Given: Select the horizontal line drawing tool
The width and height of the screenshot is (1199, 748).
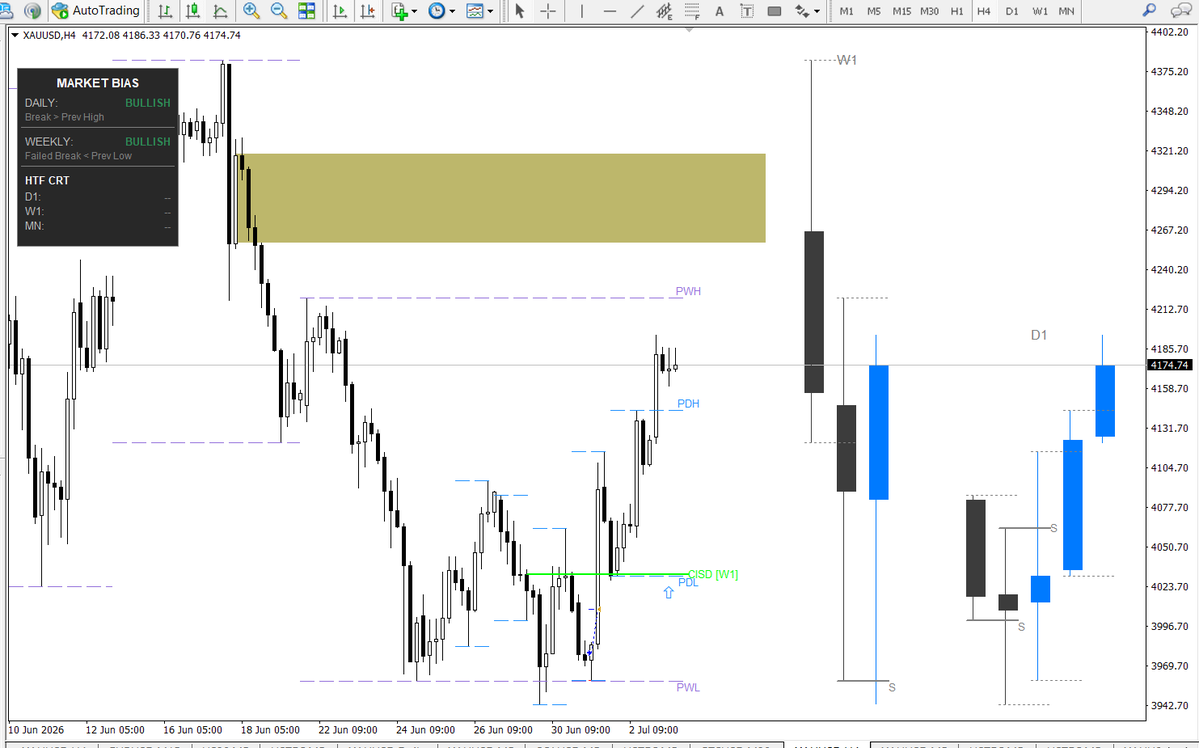Looking at the screenshot, I should (609, 11).
